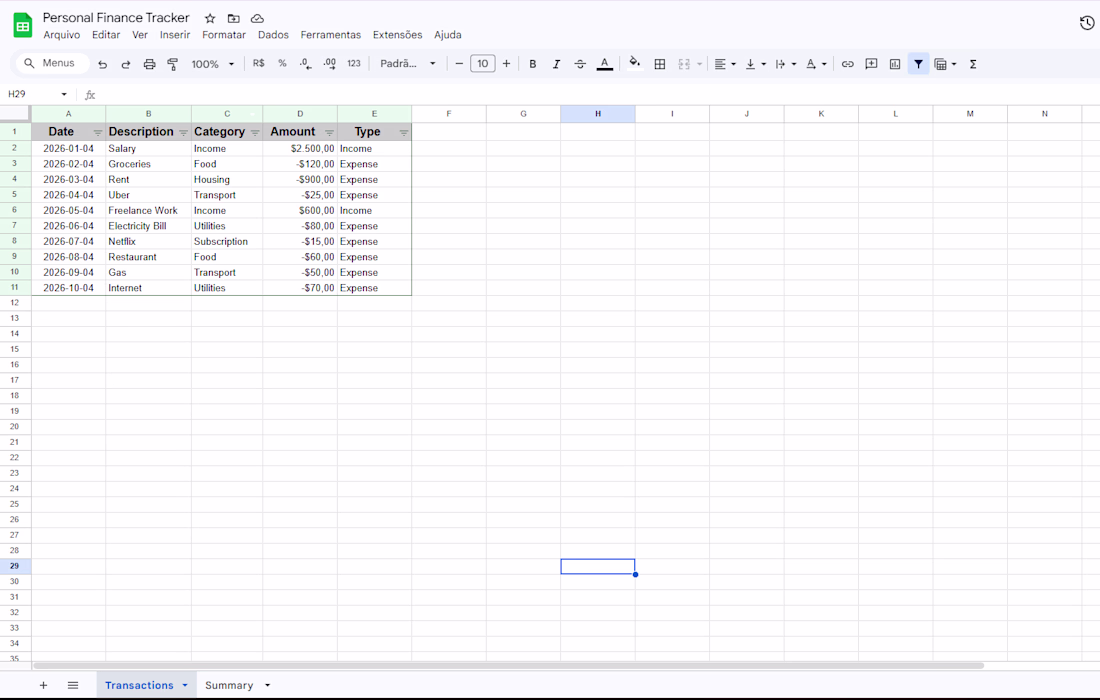Toggle Strikethrough formatting

click(x=580, y=64)
